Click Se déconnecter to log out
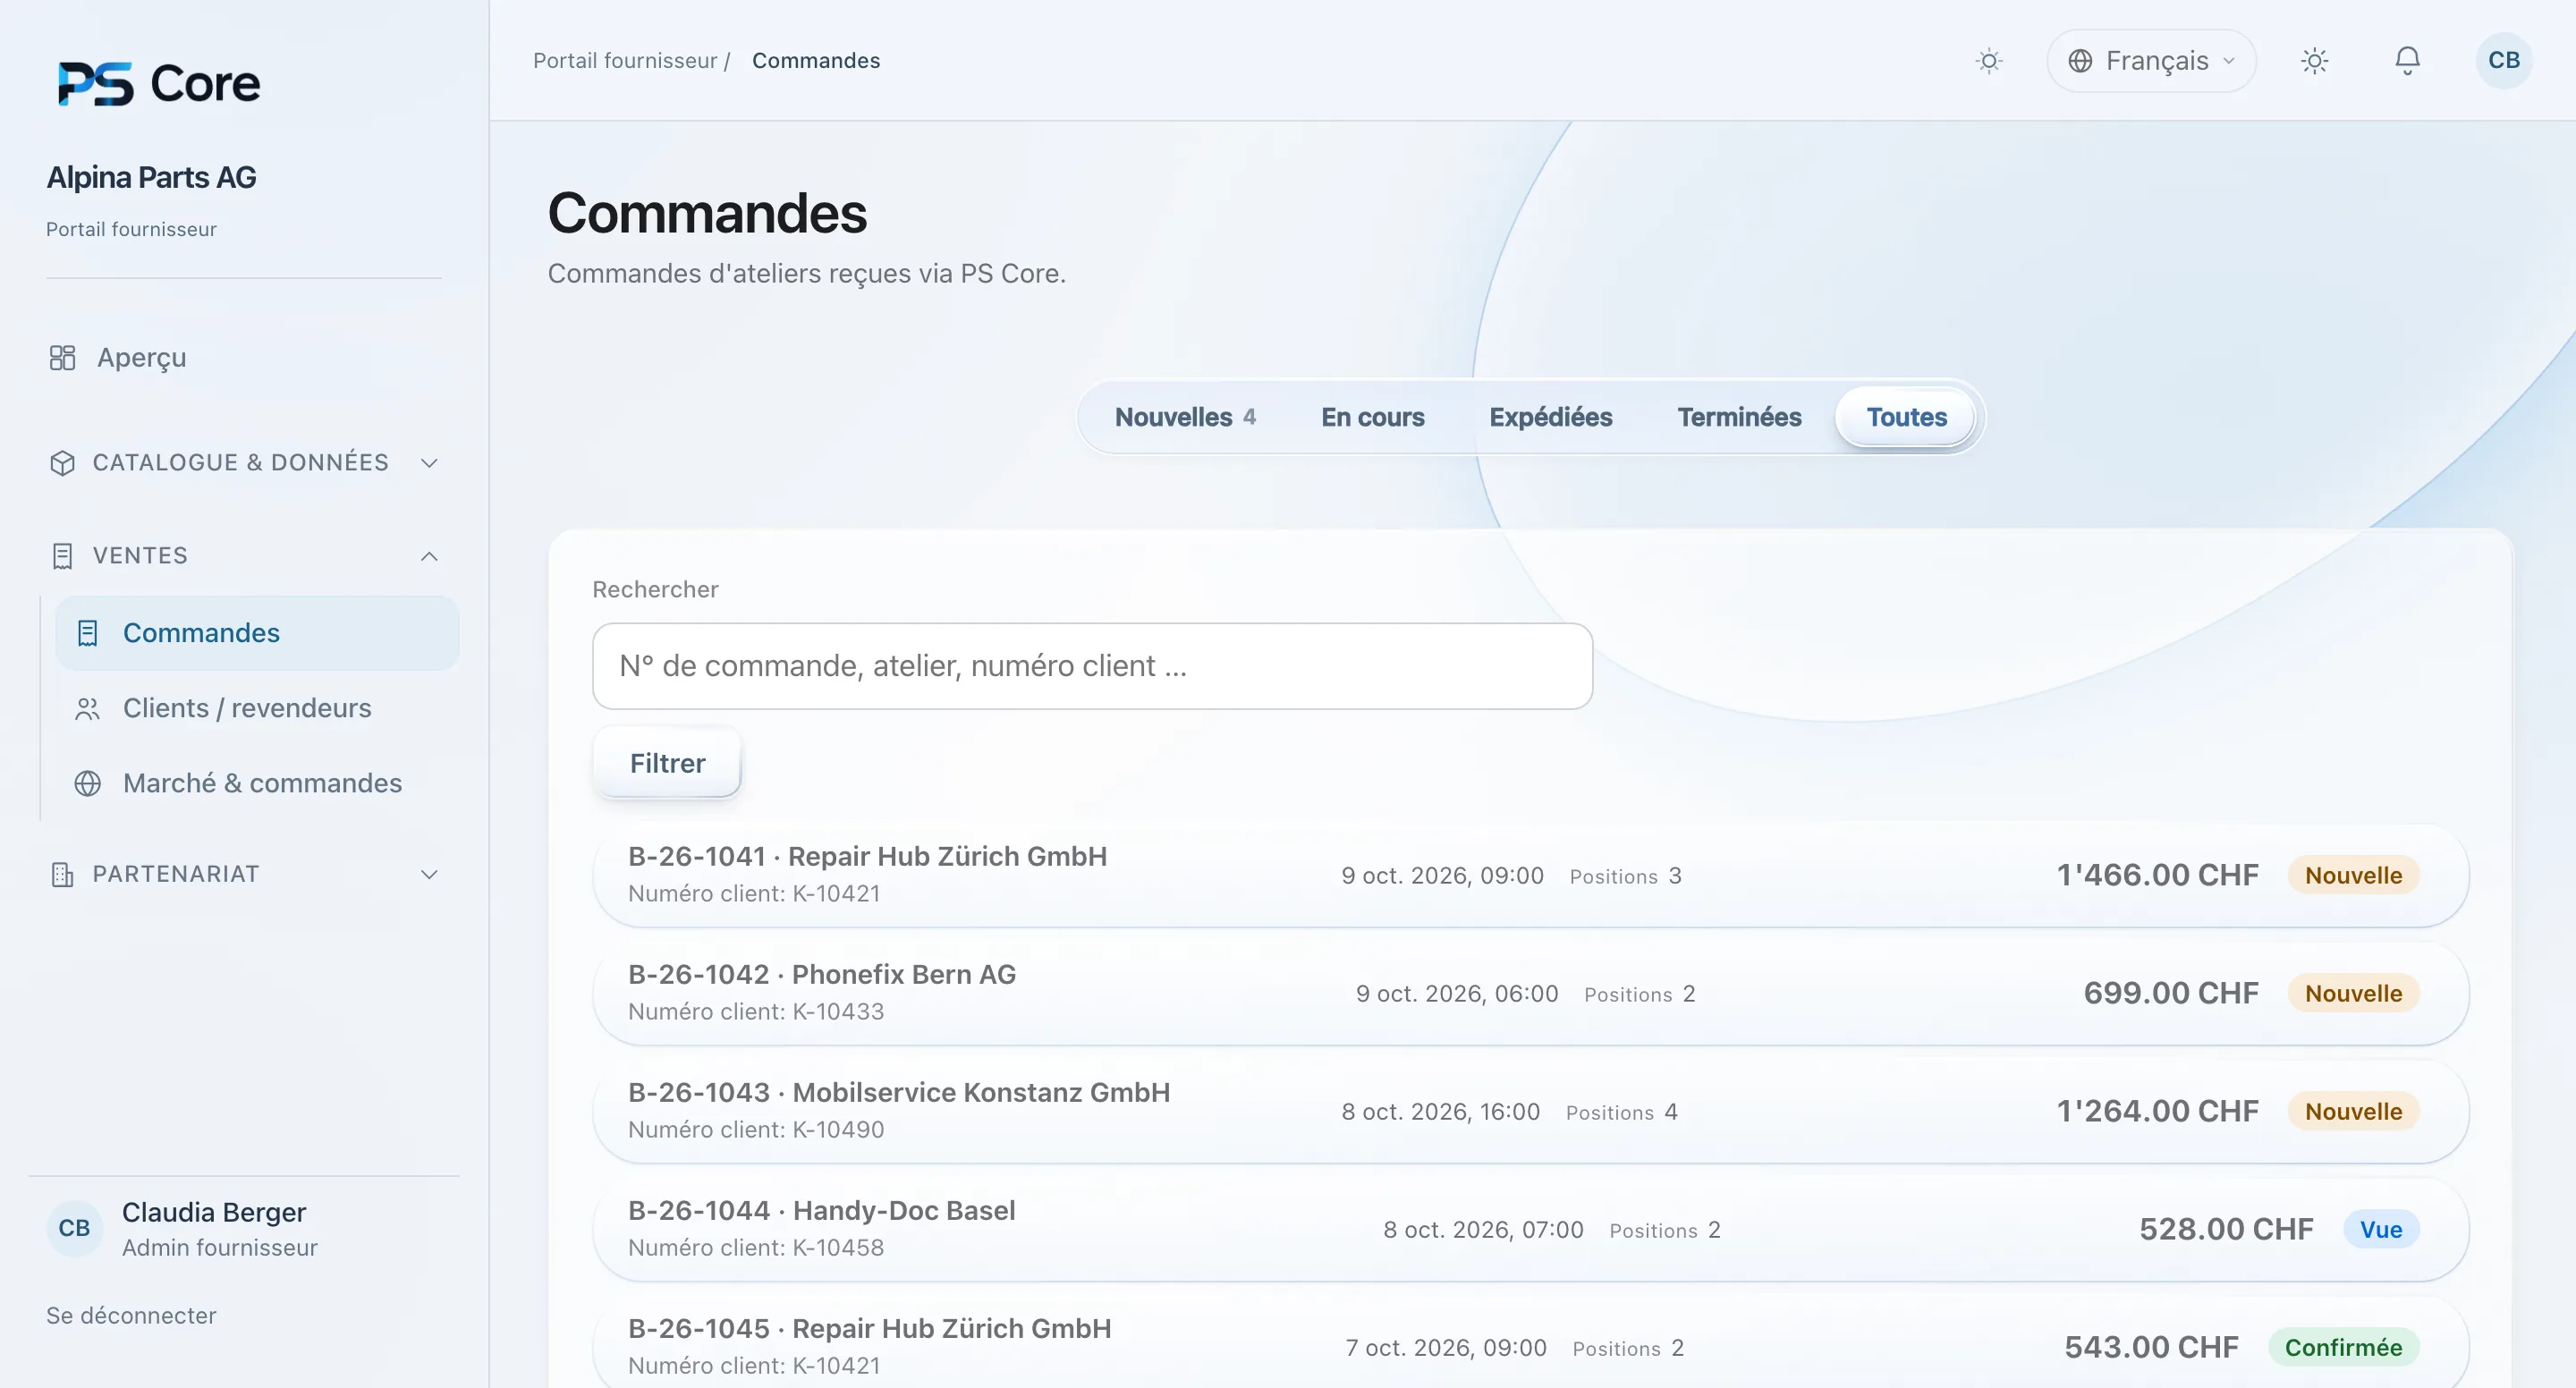Image resolution: width=2576 pixels, height=1388 pixels. coord(131,1316)
